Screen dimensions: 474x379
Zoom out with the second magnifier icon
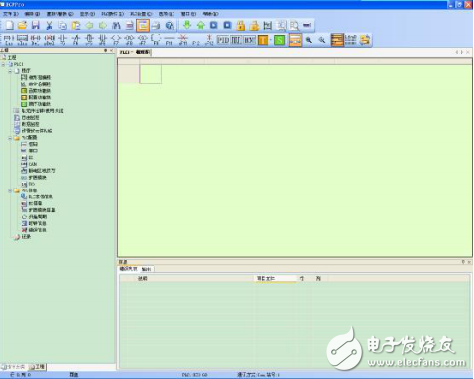pyautogui.click(x=322, y=40)
